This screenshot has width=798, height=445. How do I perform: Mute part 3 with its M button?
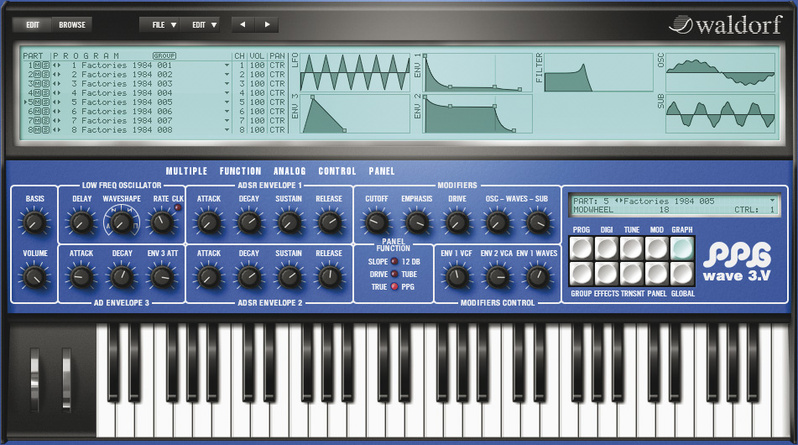tap(38, 84)
